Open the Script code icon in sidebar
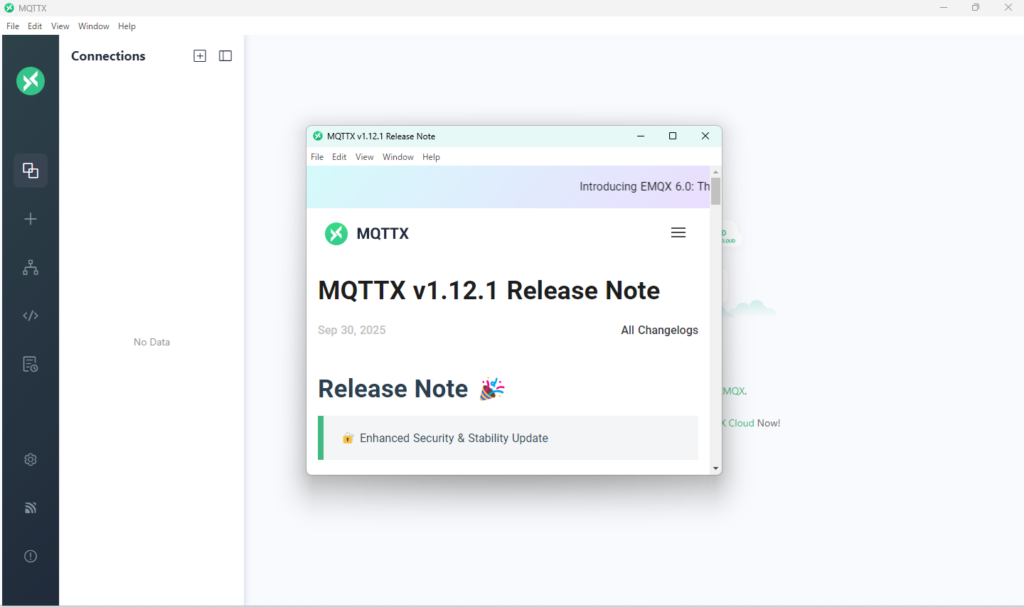Image resolution: width=1024 pixels, height=607 pixels. click(x=30, y=316)
